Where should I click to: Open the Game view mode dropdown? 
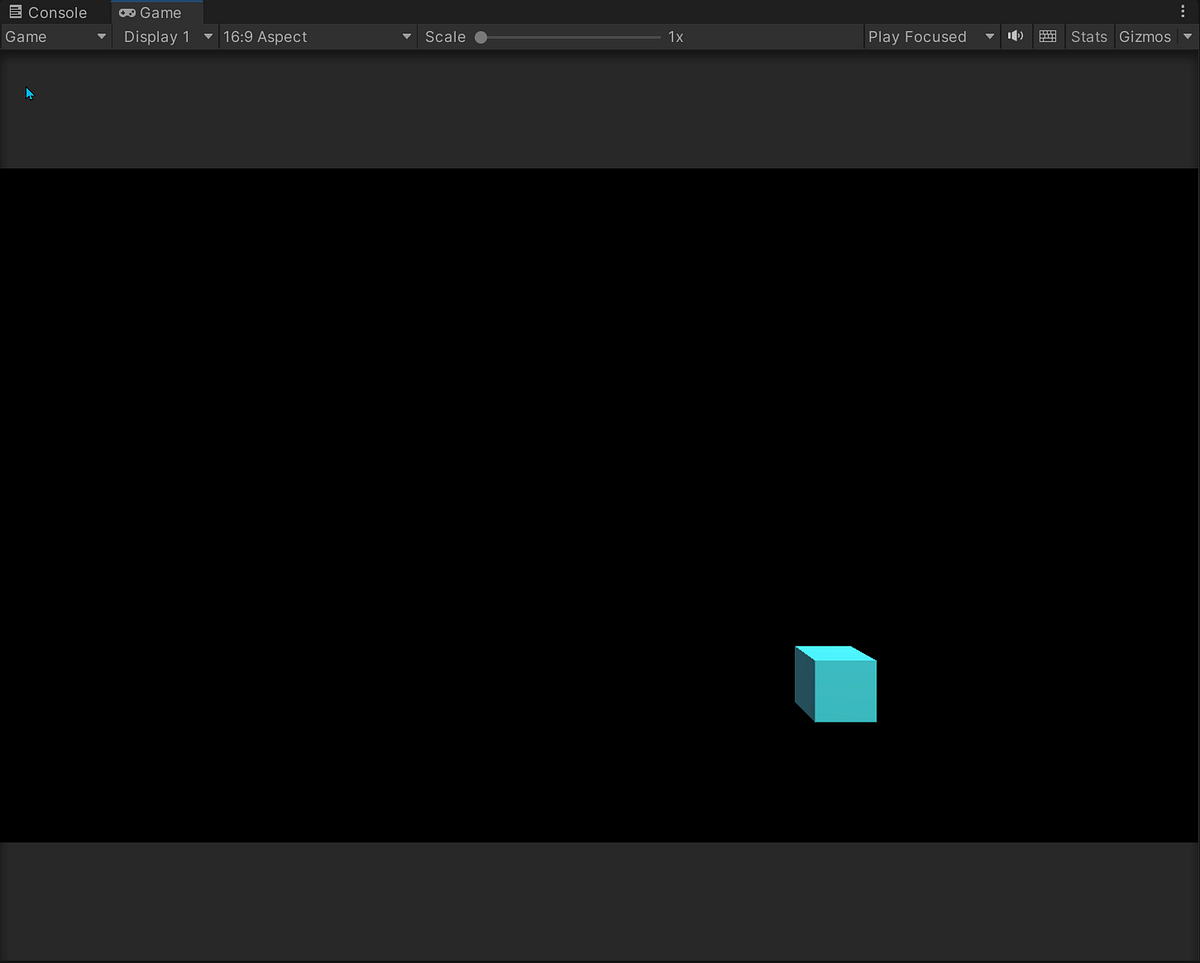click(55, 36)
